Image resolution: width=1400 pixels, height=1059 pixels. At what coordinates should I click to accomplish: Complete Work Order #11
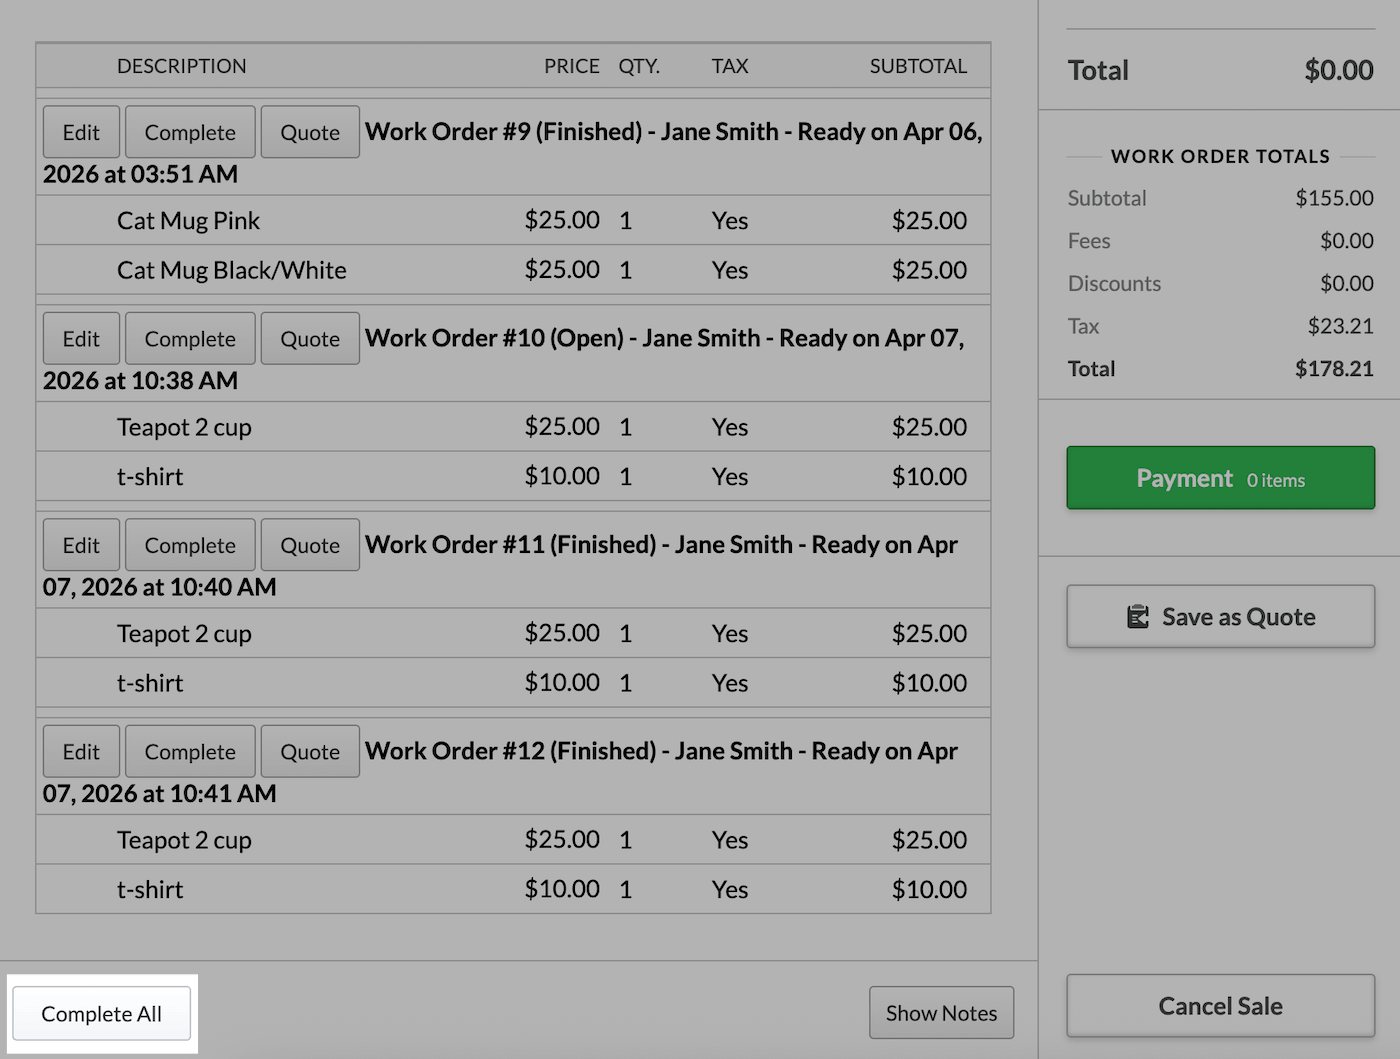coord(190,545)
